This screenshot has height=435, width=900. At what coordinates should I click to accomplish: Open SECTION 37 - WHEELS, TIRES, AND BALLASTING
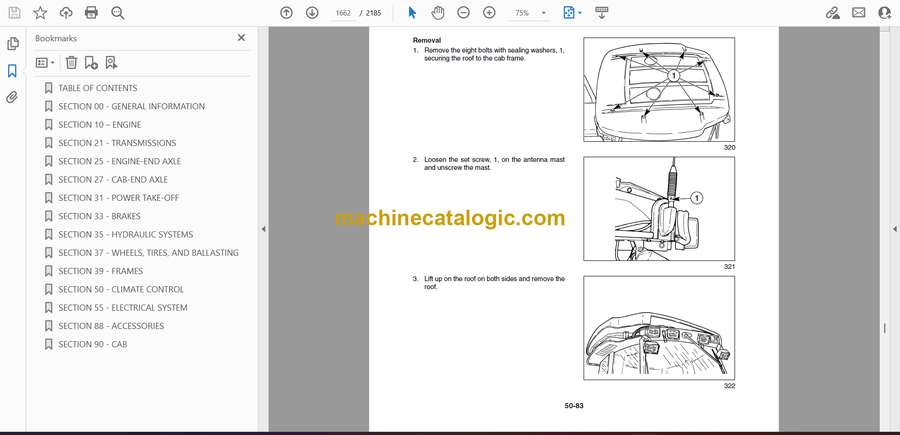(148, 253)
